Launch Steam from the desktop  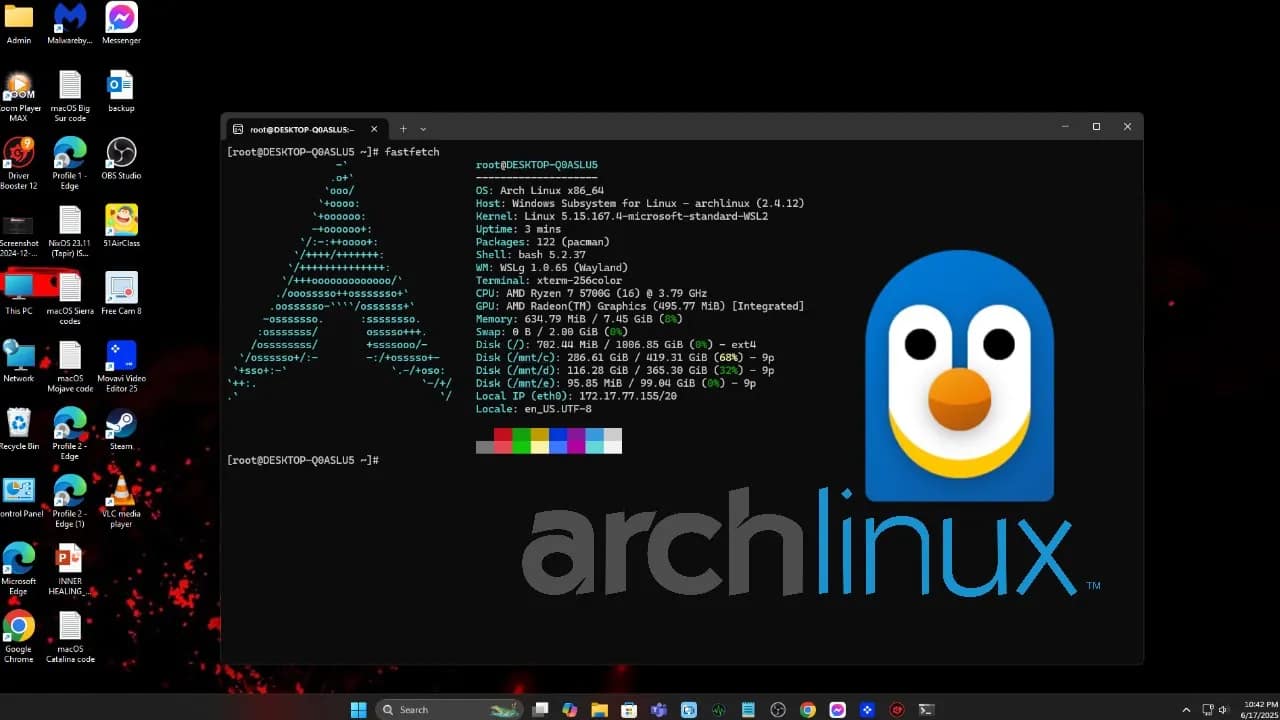[121, 424]
